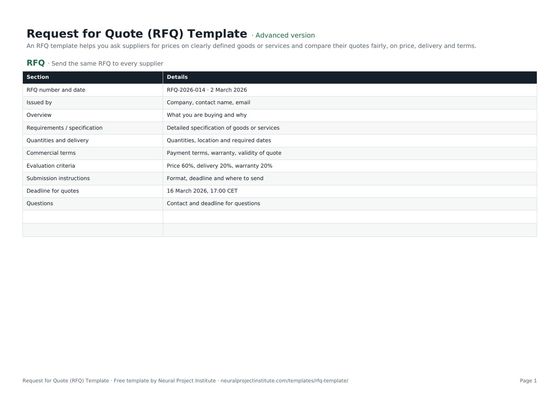Click the green 'RFQ' section heading

point(36,63)
